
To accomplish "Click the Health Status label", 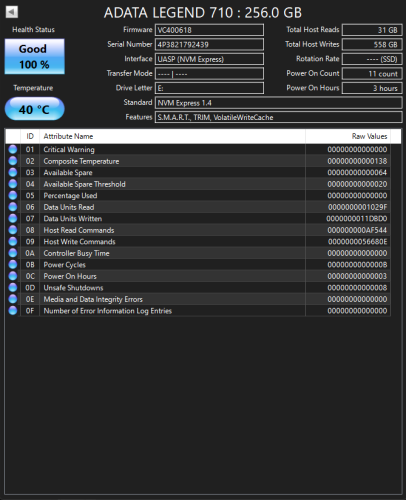I will coord(33,30).
